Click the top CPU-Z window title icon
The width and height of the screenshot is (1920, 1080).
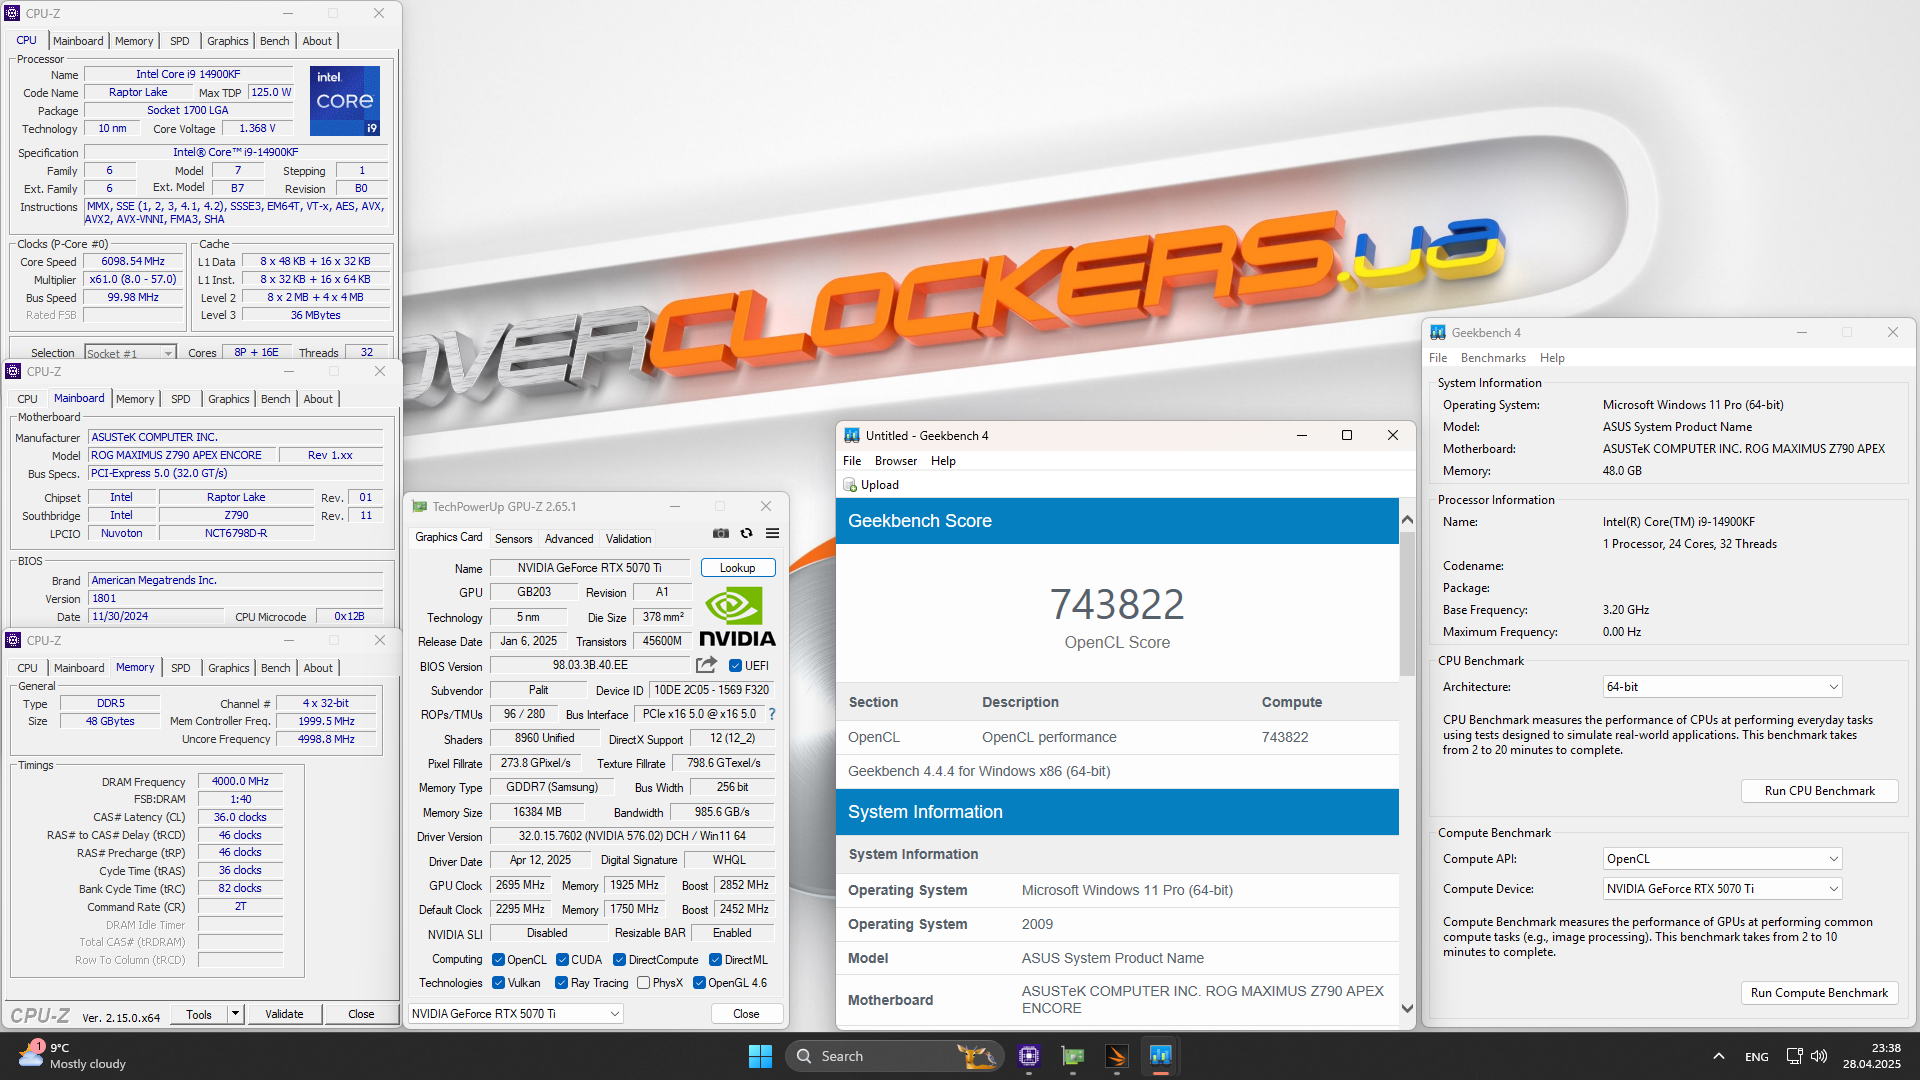(12, 14)
